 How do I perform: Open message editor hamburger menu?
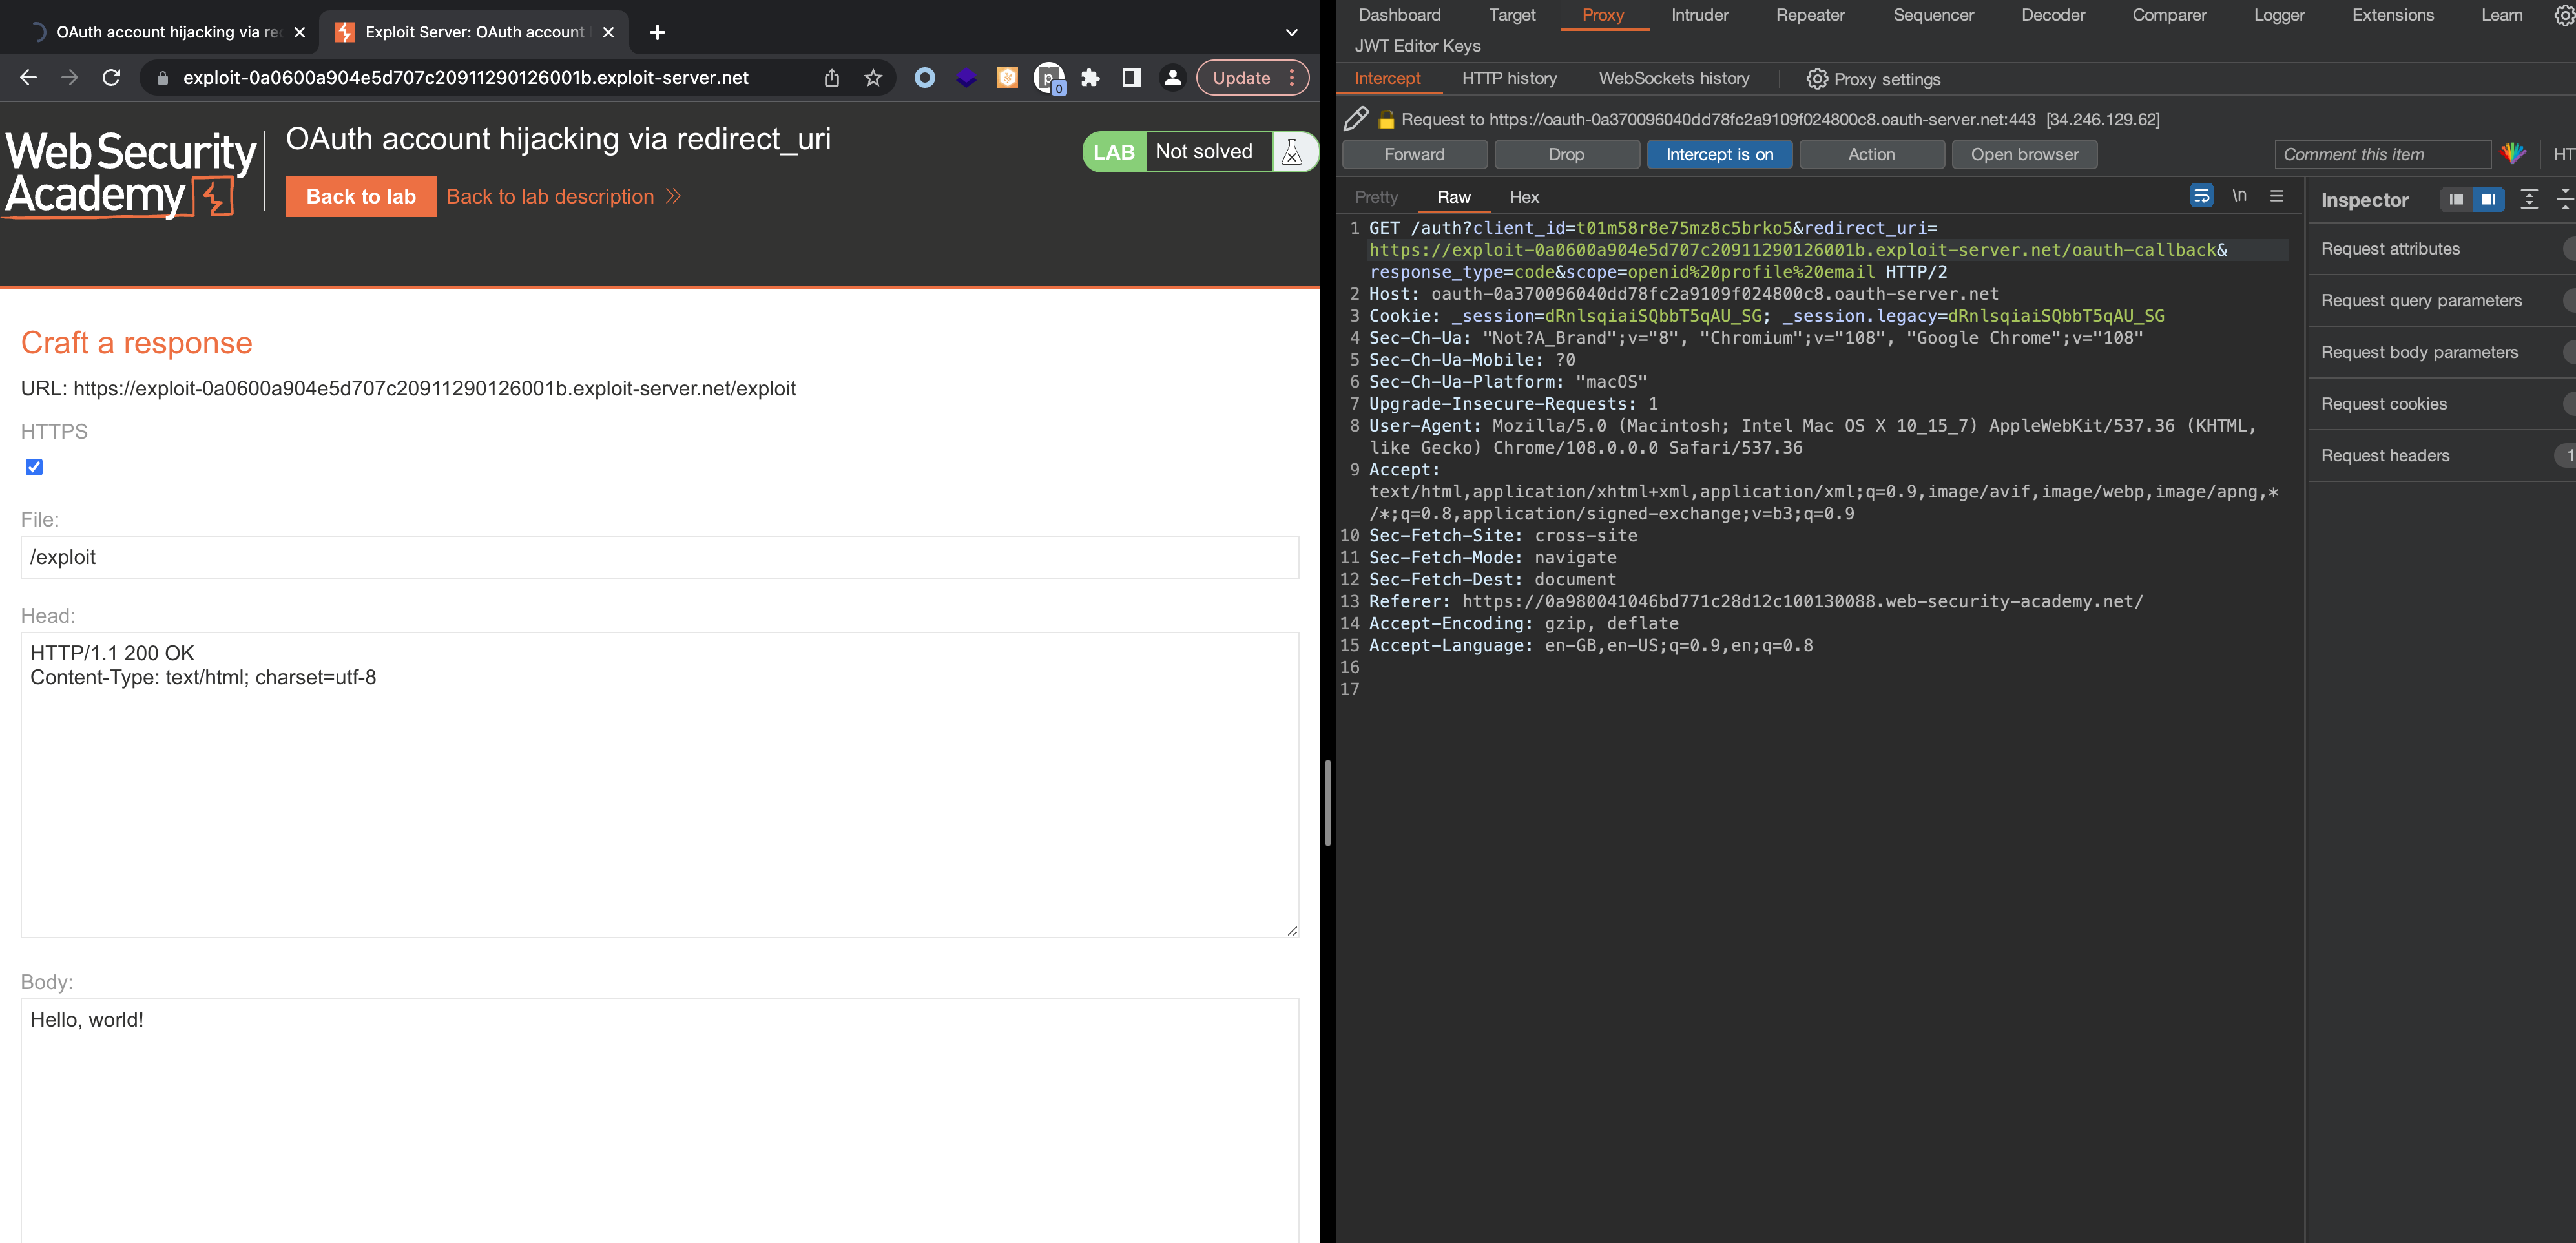coord(2277,196)
